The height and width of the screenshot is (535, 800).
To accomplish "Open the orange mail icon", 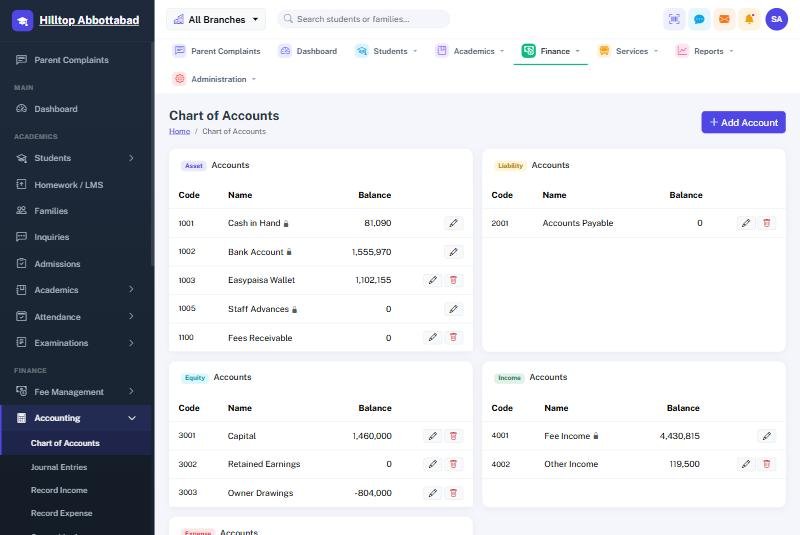I will pyautogui.click(x=724, y=19).
